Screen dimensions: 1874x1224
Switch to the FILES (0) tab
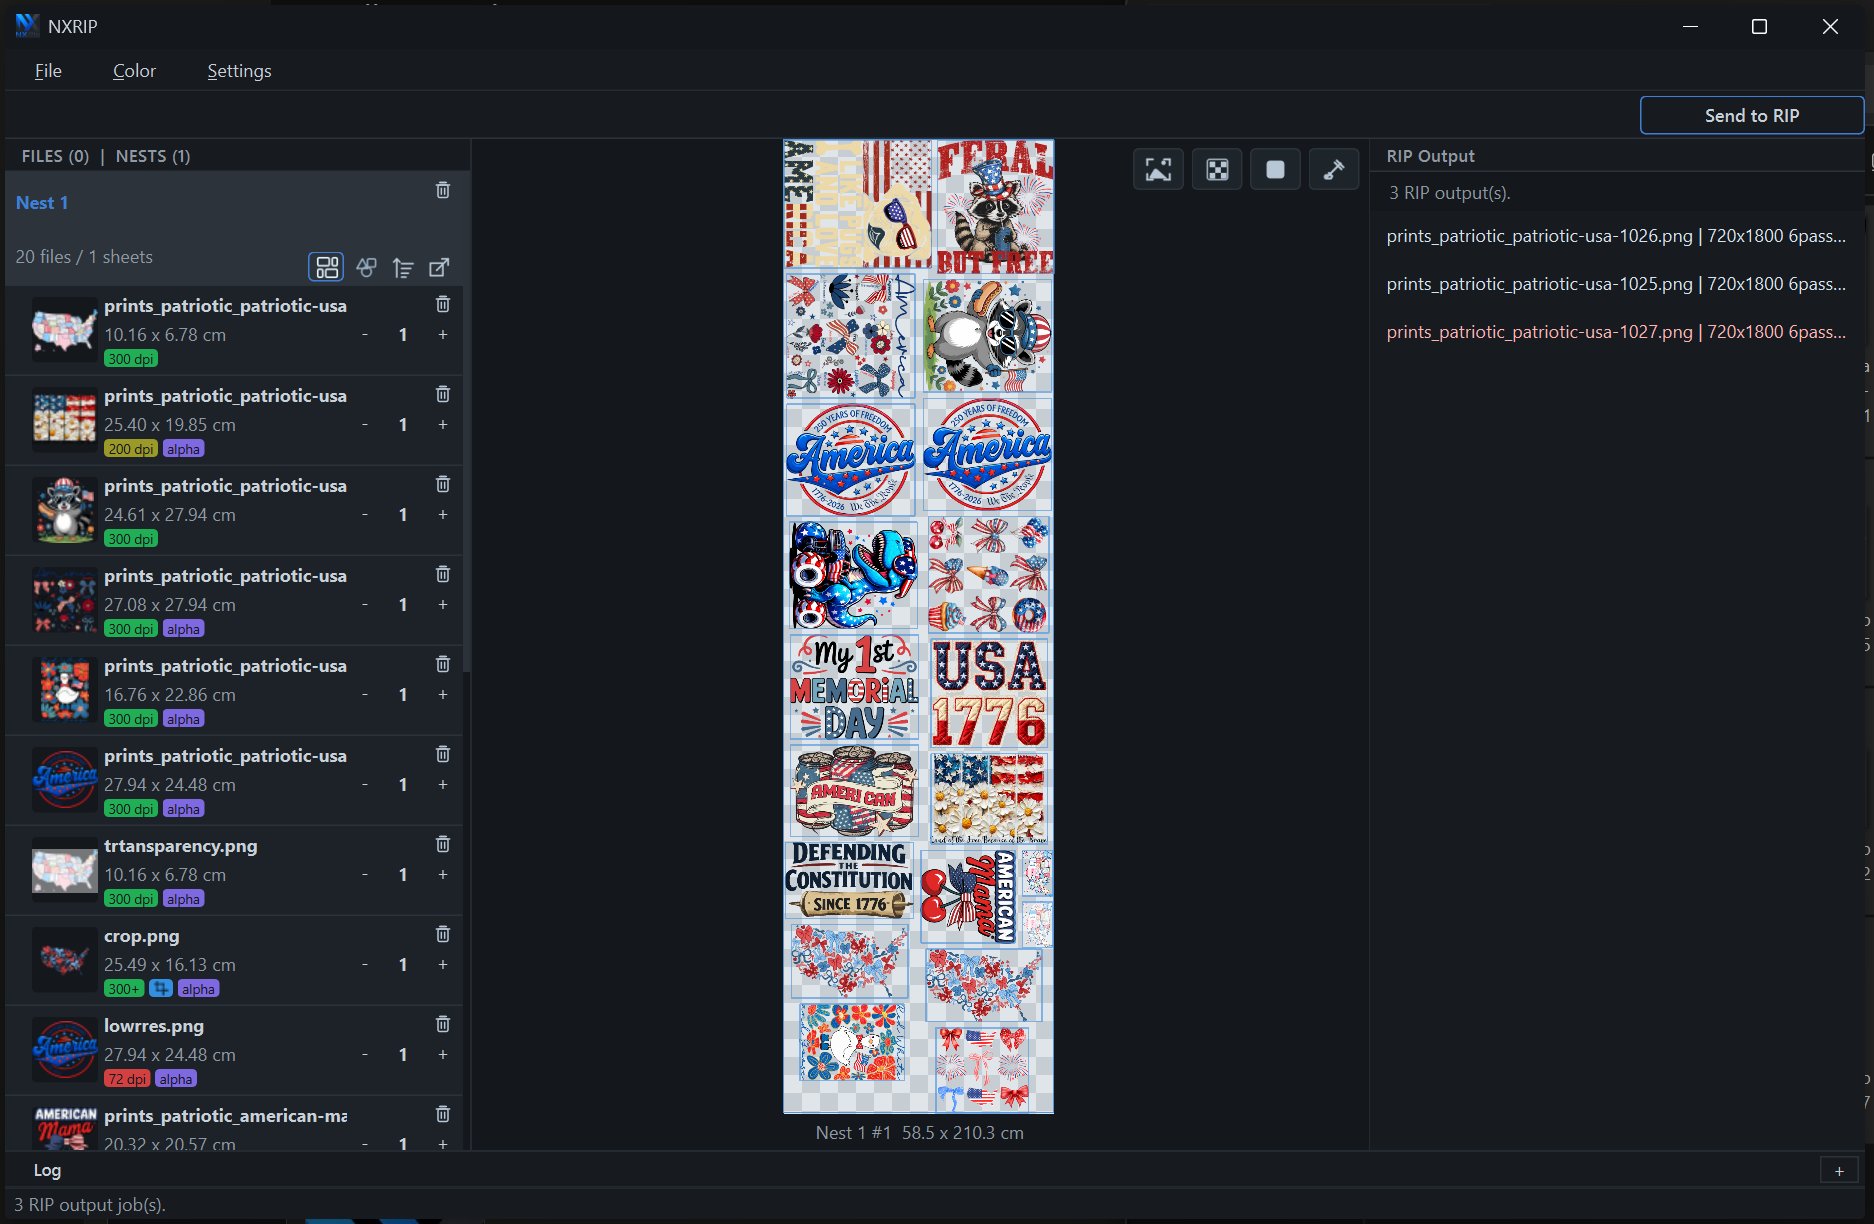[55, 156]
